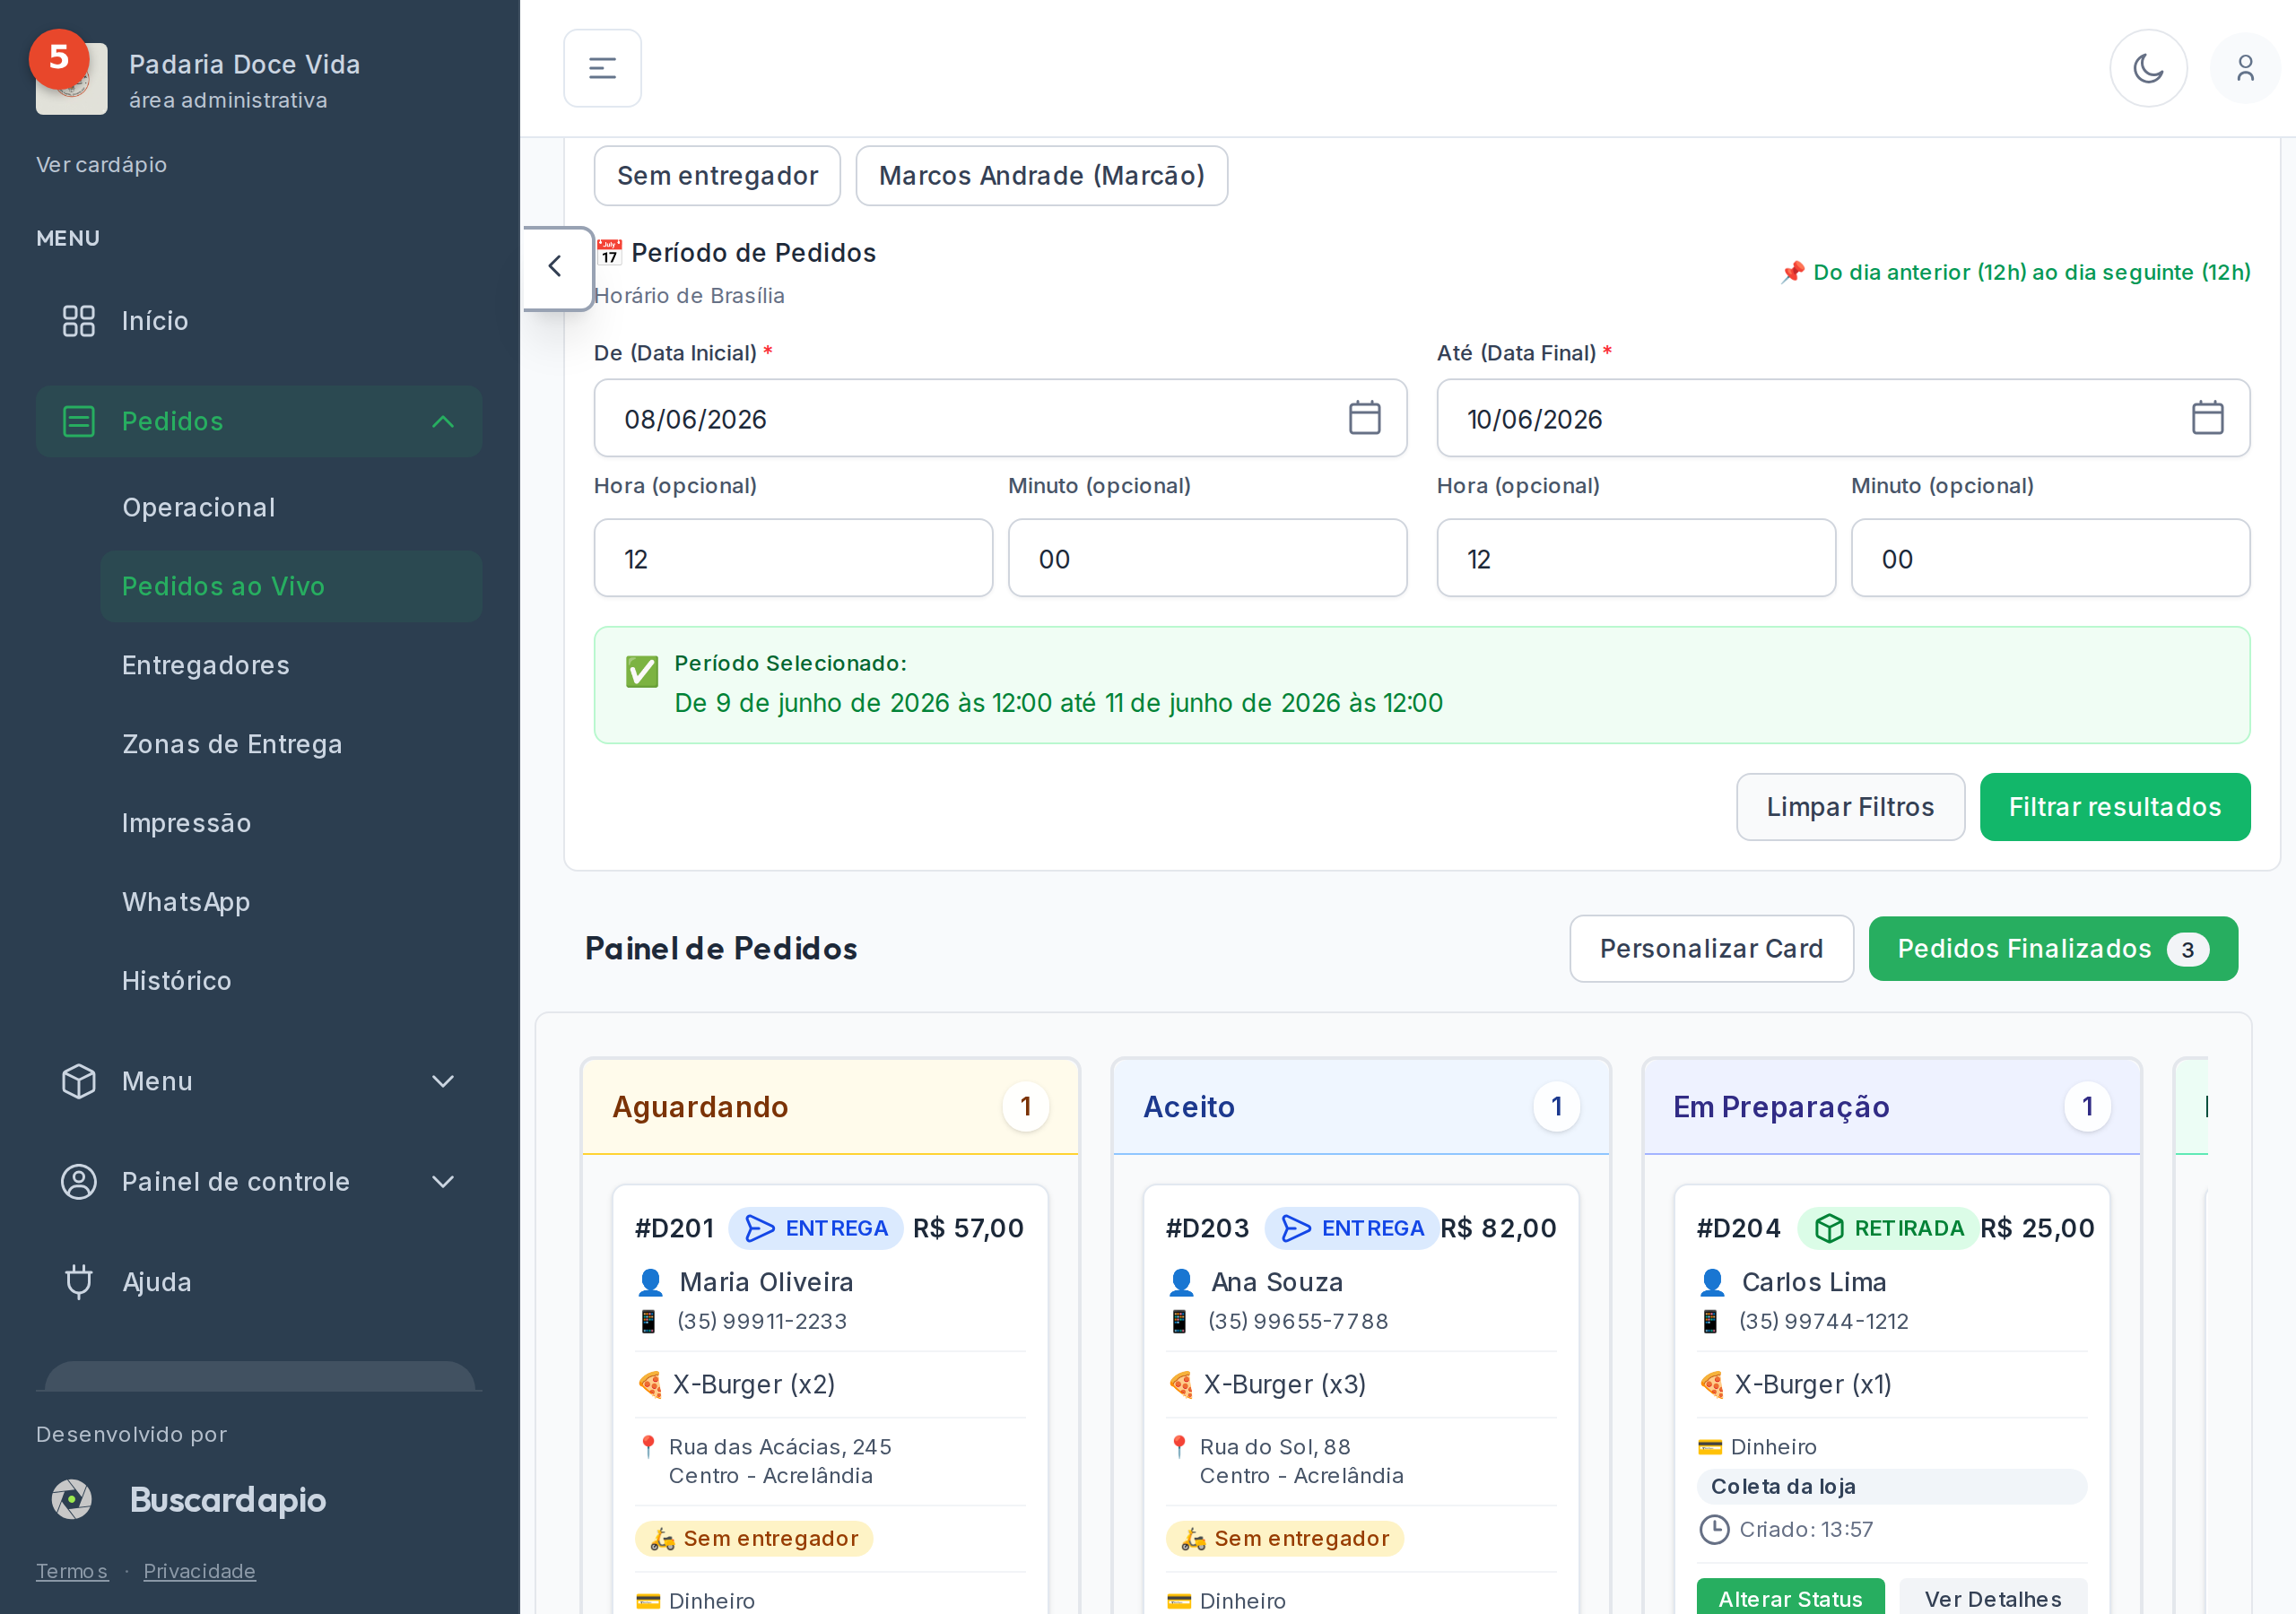
Task: Click RETIRADA badge on order #D204
Action: click(1889, 1228)
